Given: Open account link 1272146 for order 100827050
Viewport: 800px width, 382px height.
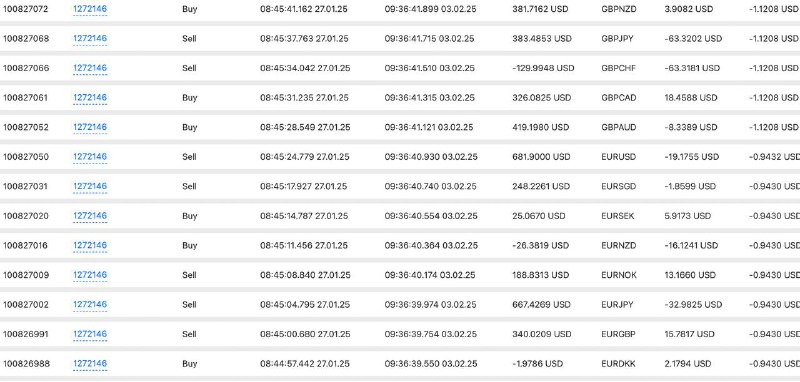Looking at the screenshot, I should pos(90,157).
